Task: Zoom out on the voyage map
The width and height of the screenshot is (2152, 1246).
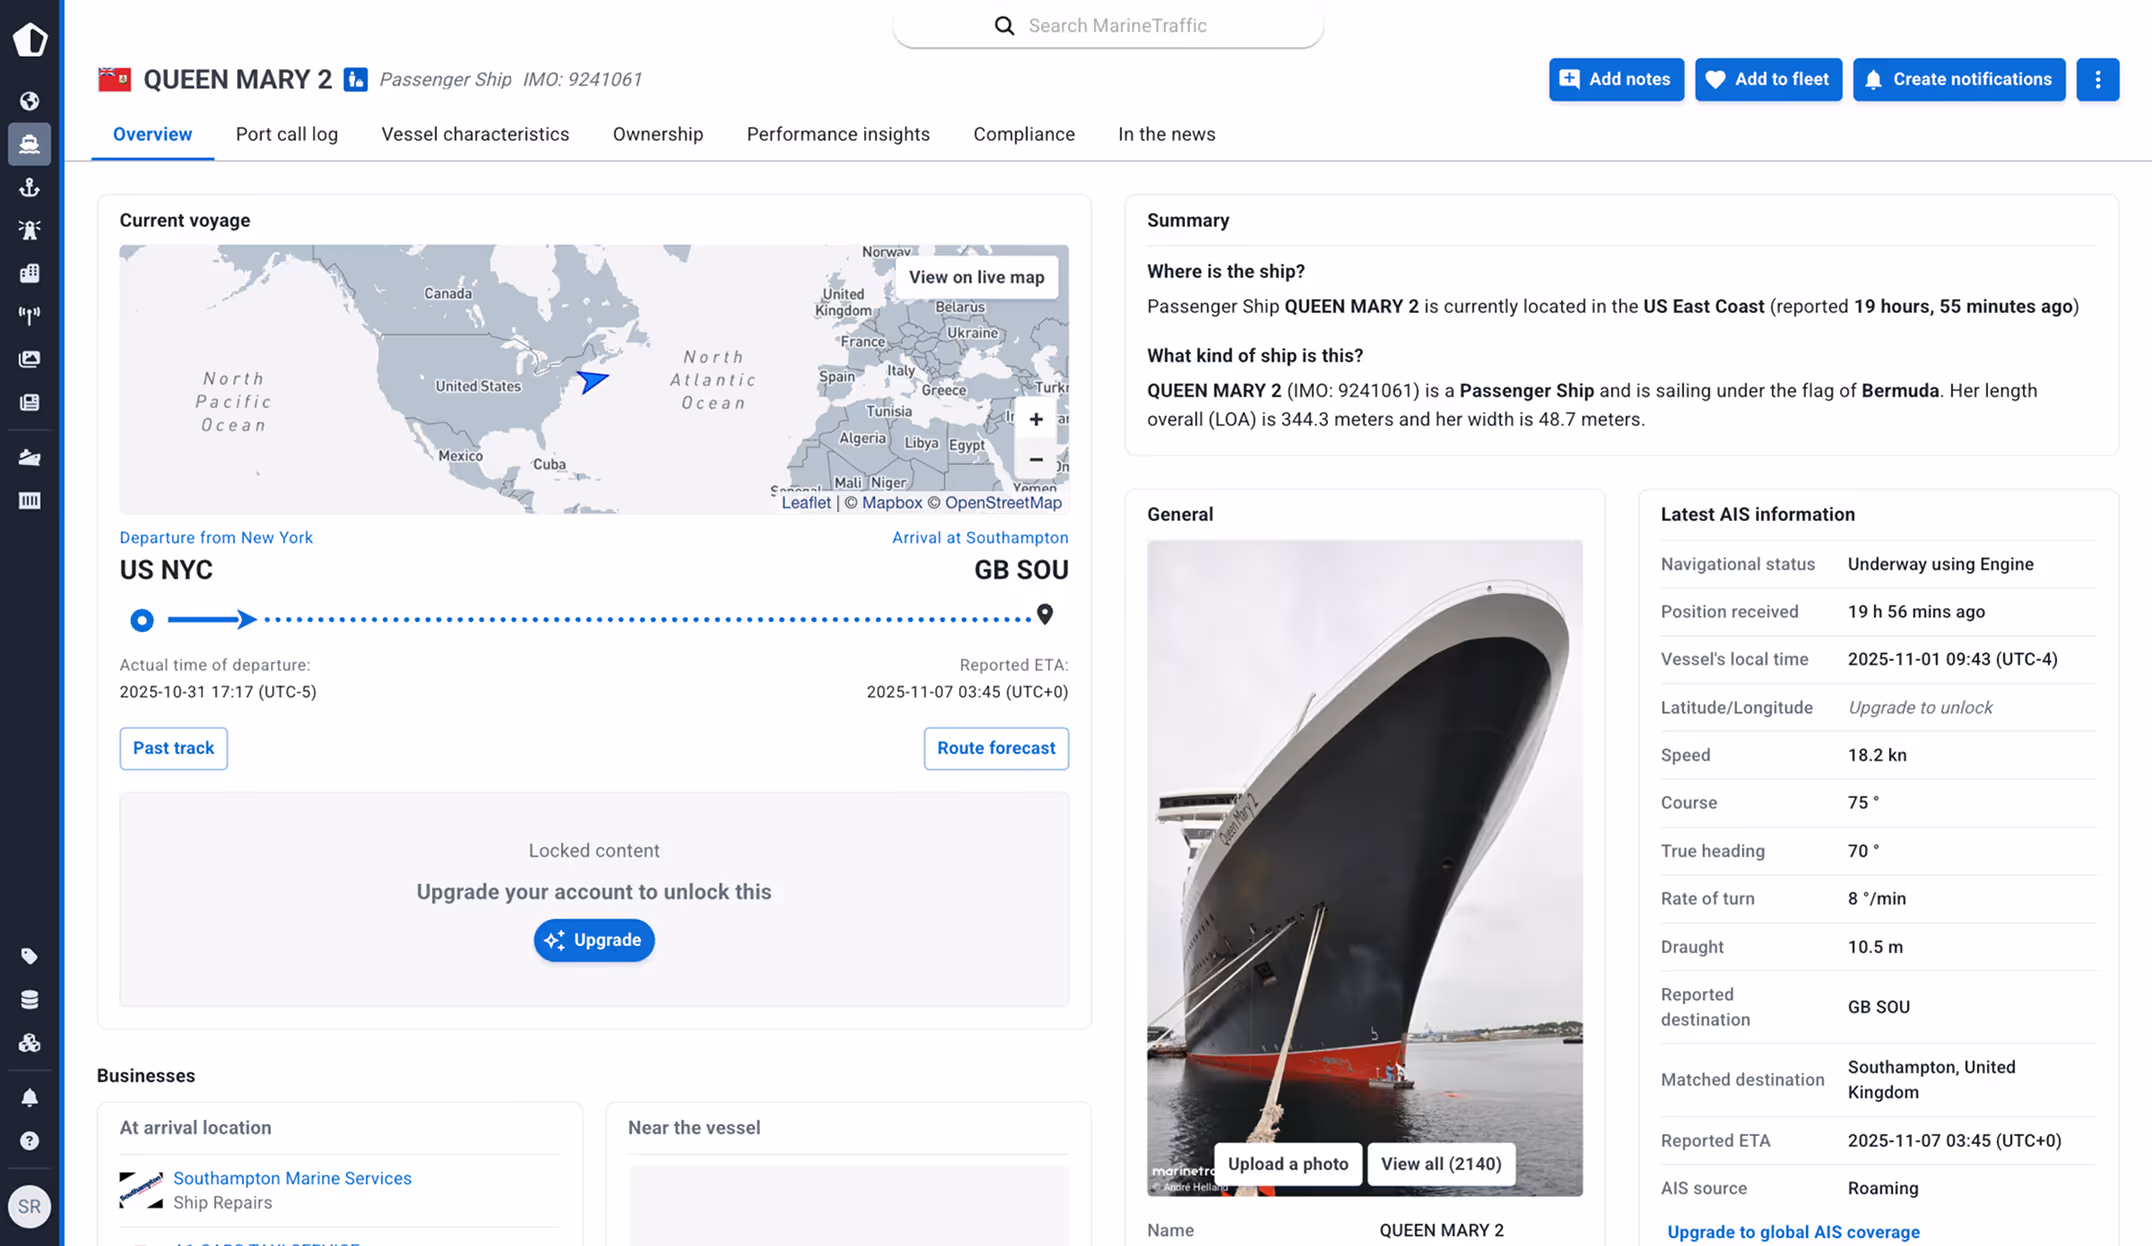Action: pyautogui.click(x=1036, y=460)
